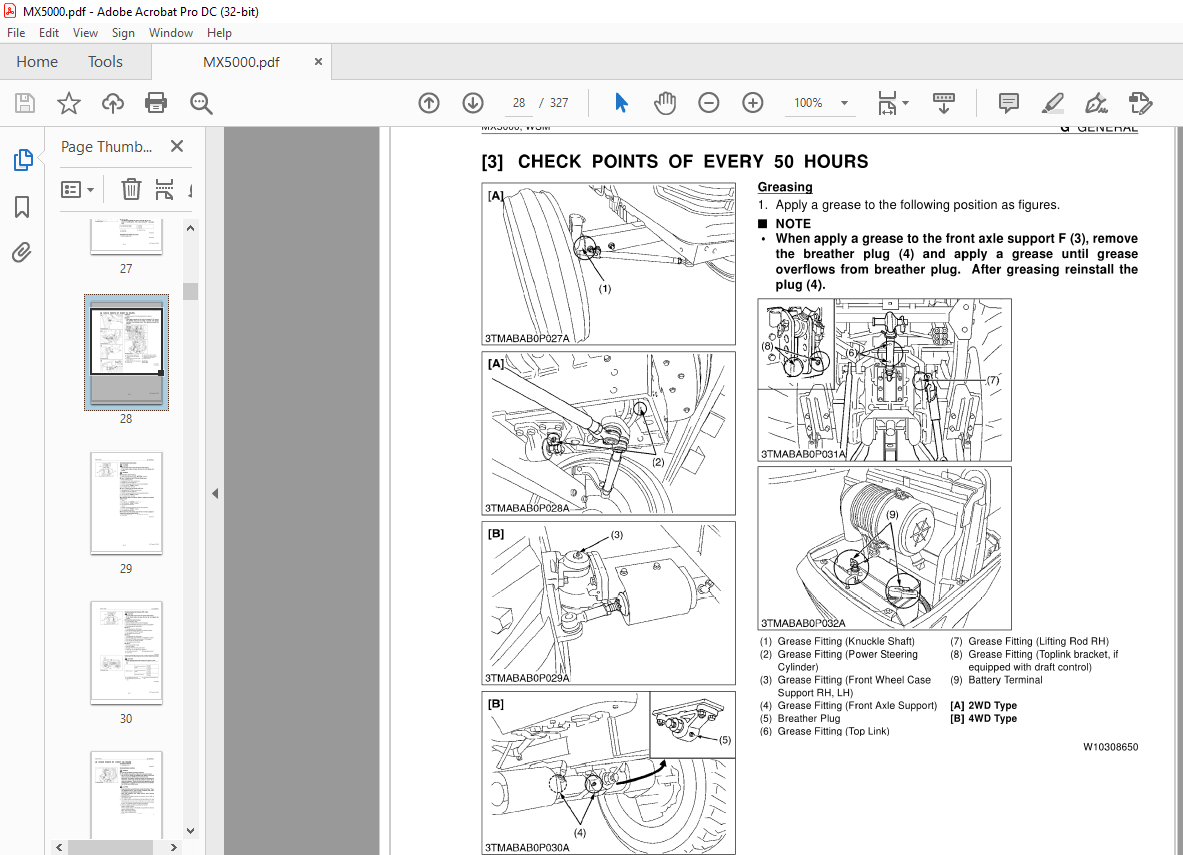Open the Bookmarks sidebar icon
This screenshot has height=855, width=1183.
(22, 207)
